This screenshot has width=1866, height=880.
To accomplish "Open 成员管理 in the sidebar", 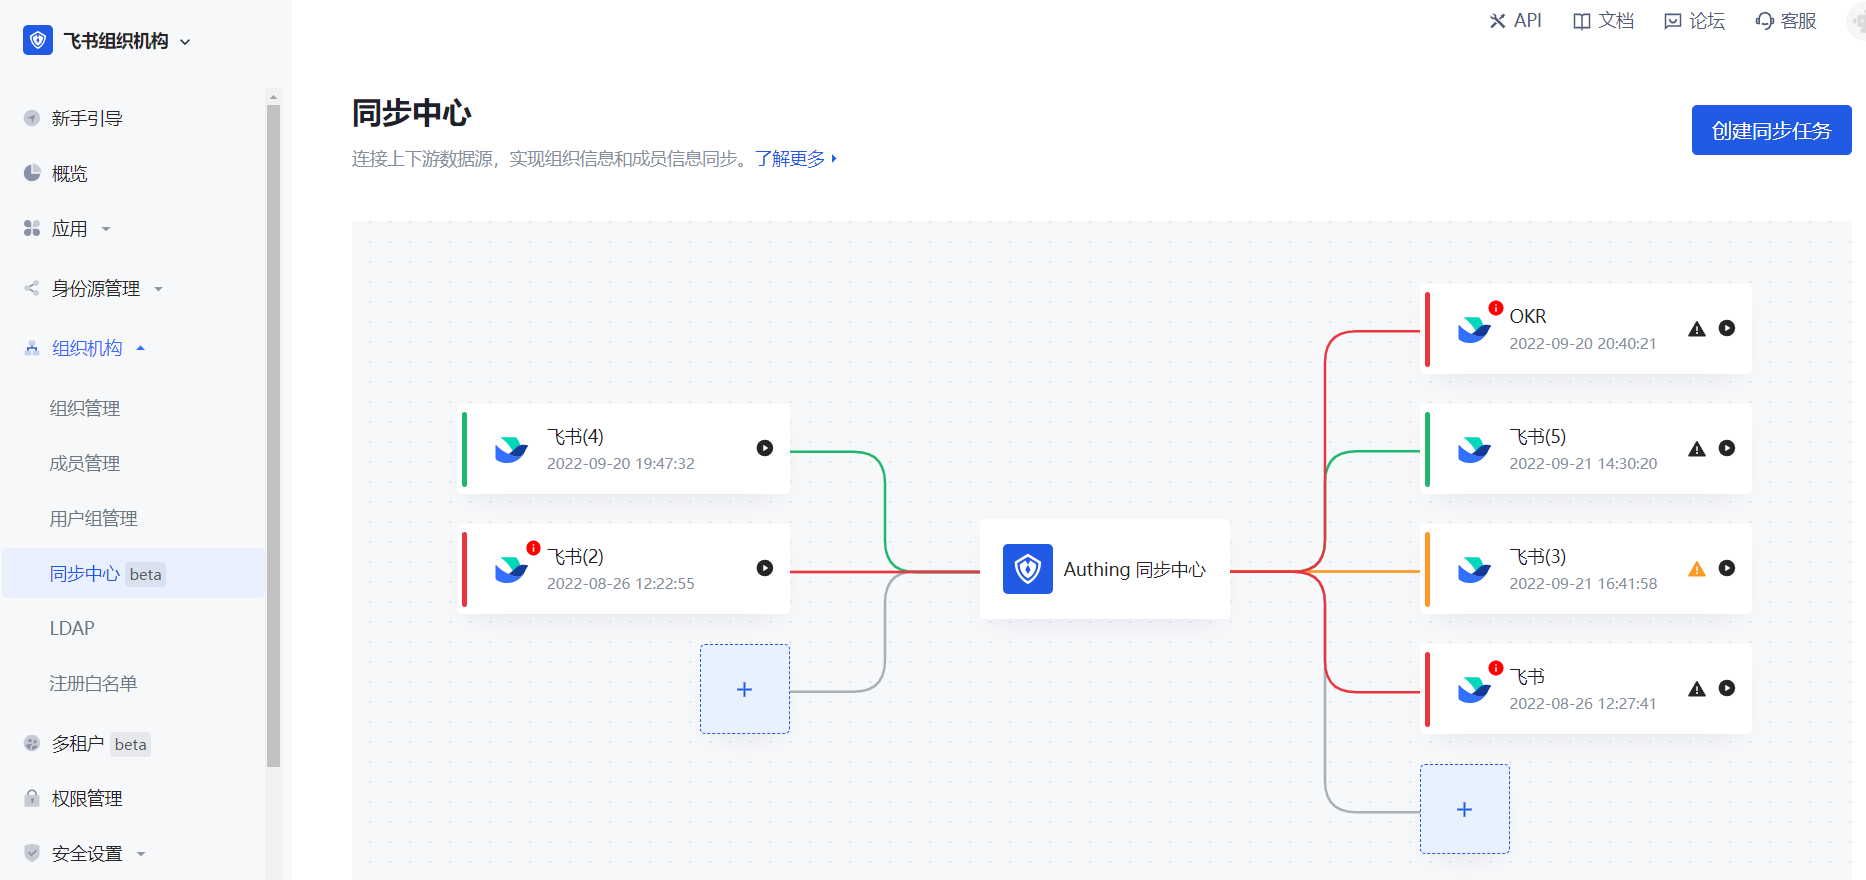I will [85, 463].
